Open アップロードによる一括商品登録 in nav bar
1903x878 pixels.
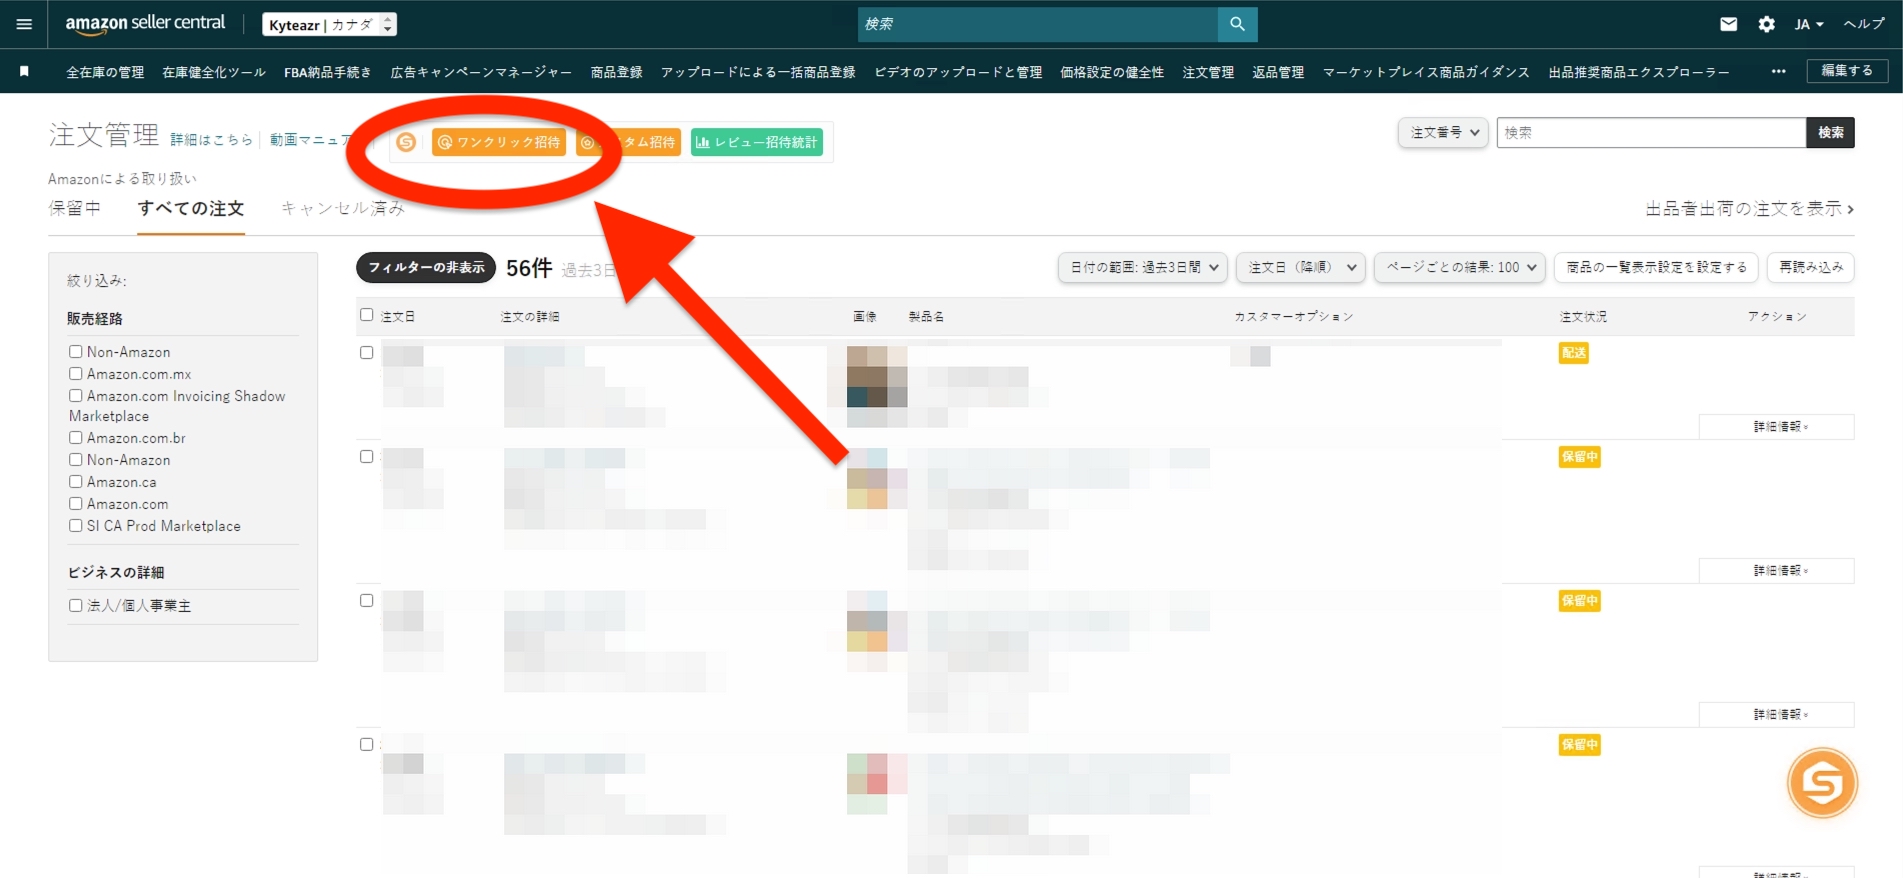point(758,72)
